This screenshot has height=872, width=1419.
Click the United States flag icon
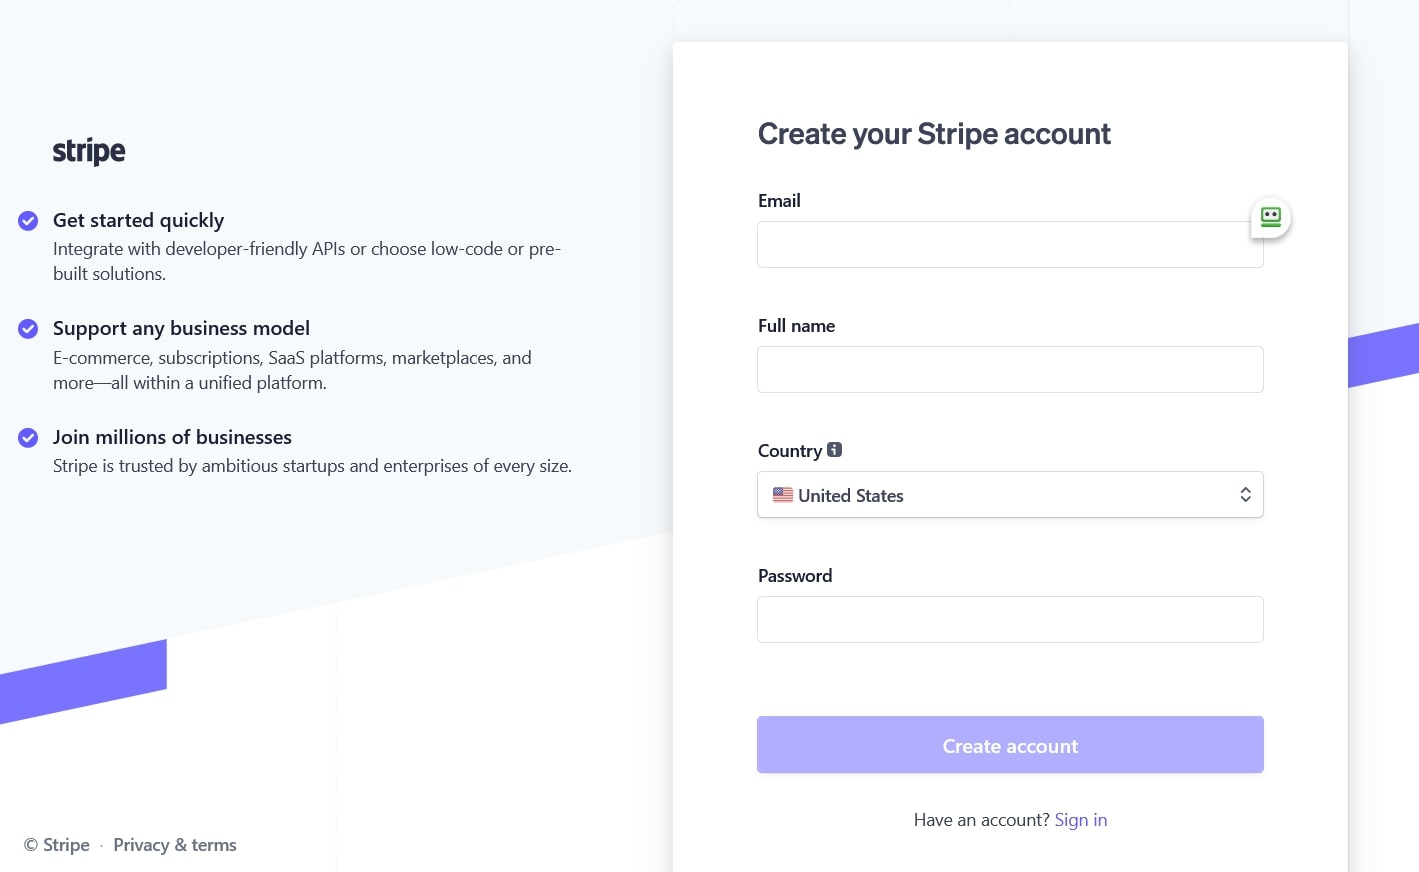click(x=783, y=494)
